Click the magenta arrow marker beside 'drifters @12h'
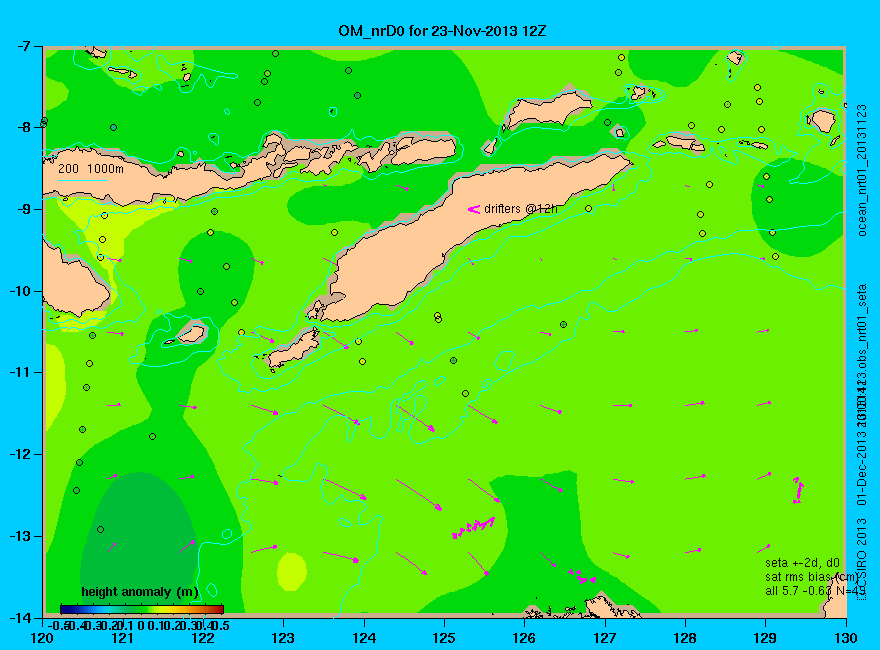Screen dimensions: 880x650 474,209
